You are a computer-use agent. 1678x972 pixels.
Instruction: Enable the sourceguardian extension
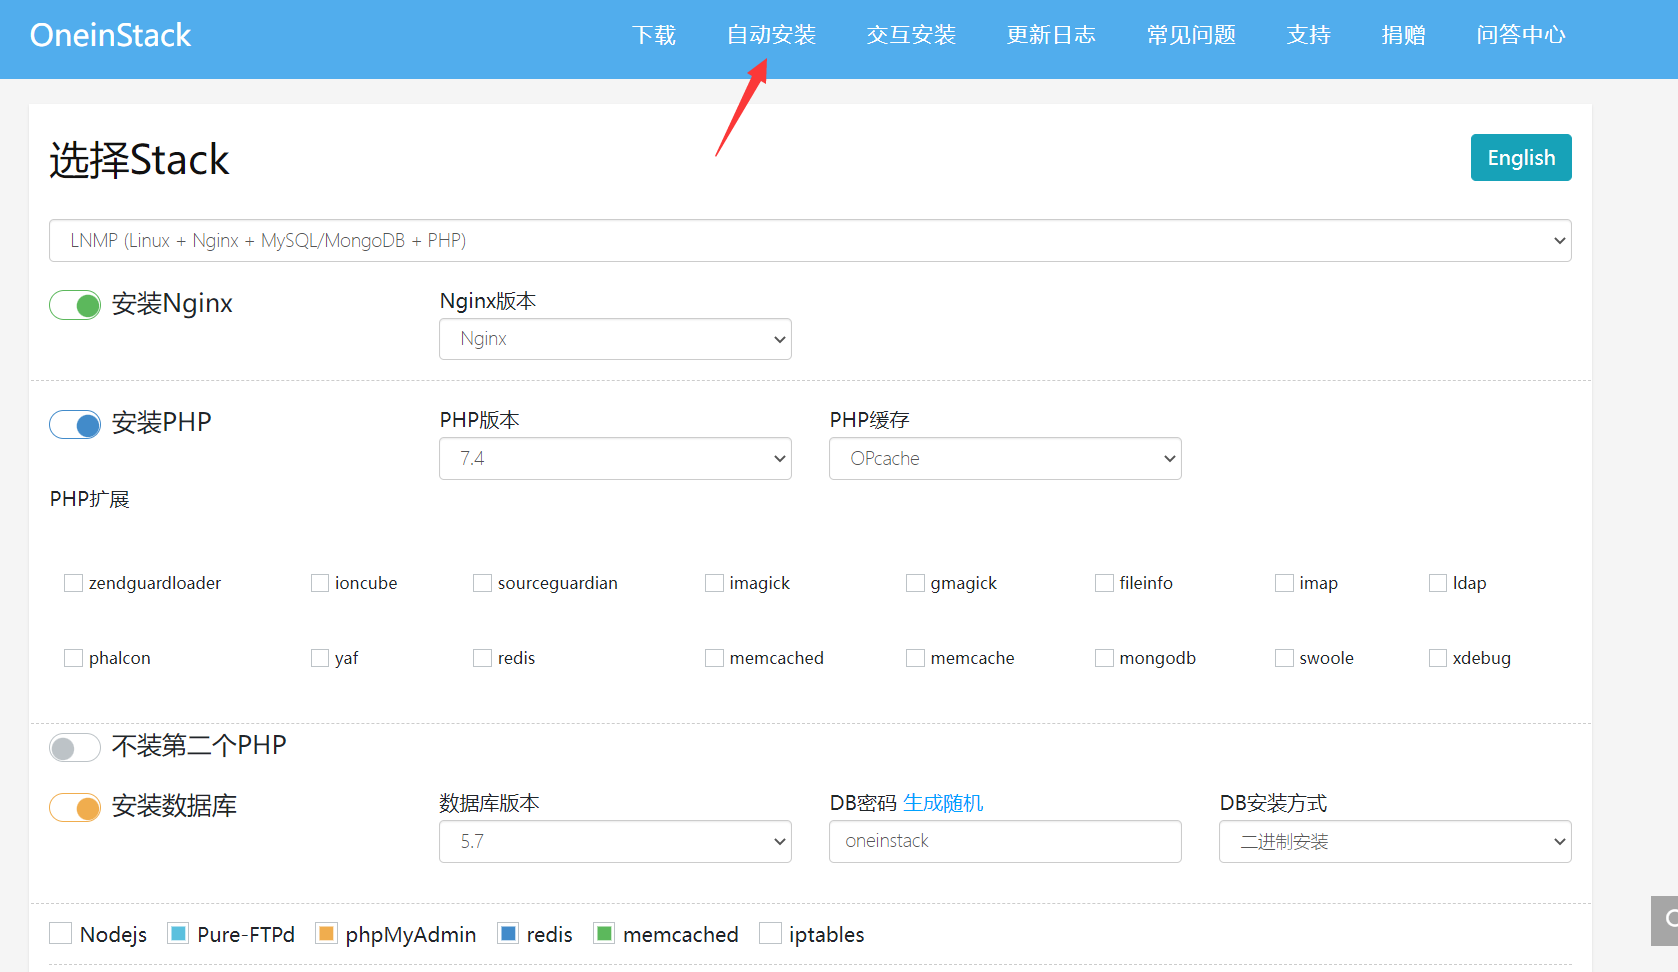tap(482, 583)
